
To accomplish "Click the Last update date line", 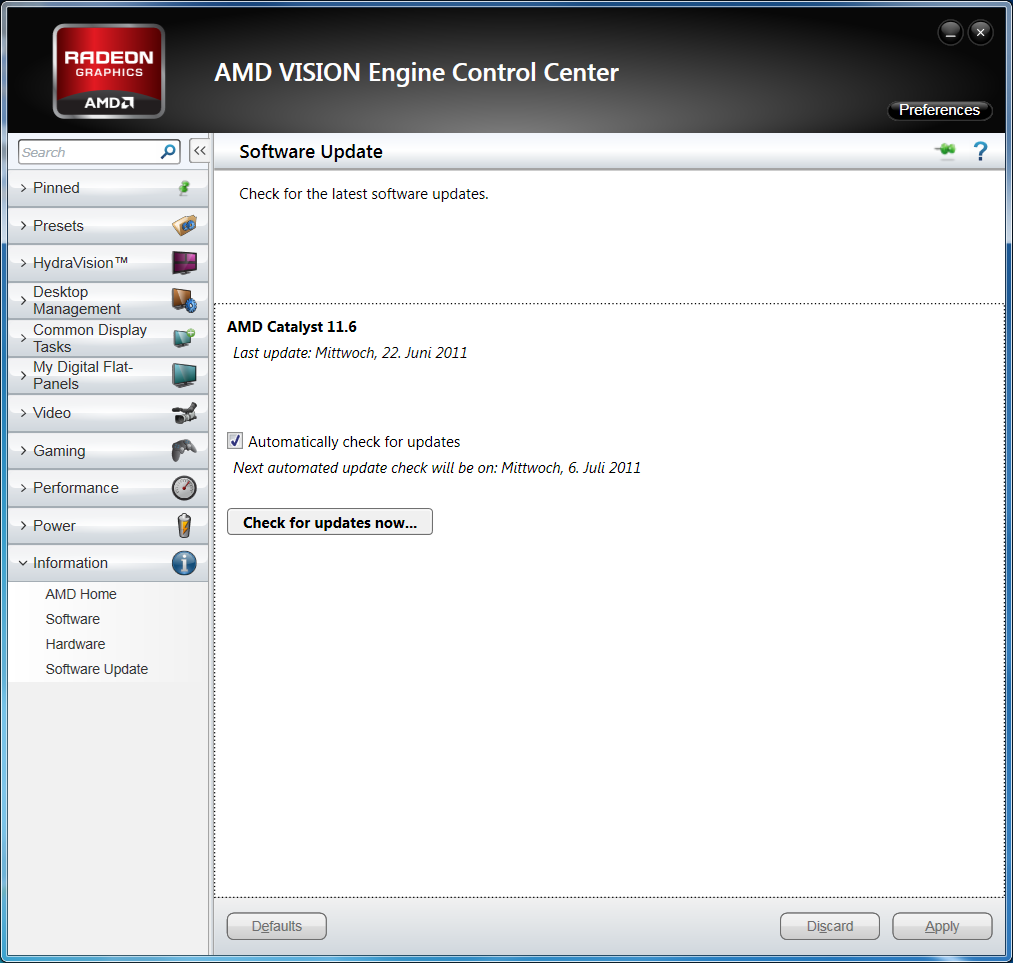I will point(350,353).
